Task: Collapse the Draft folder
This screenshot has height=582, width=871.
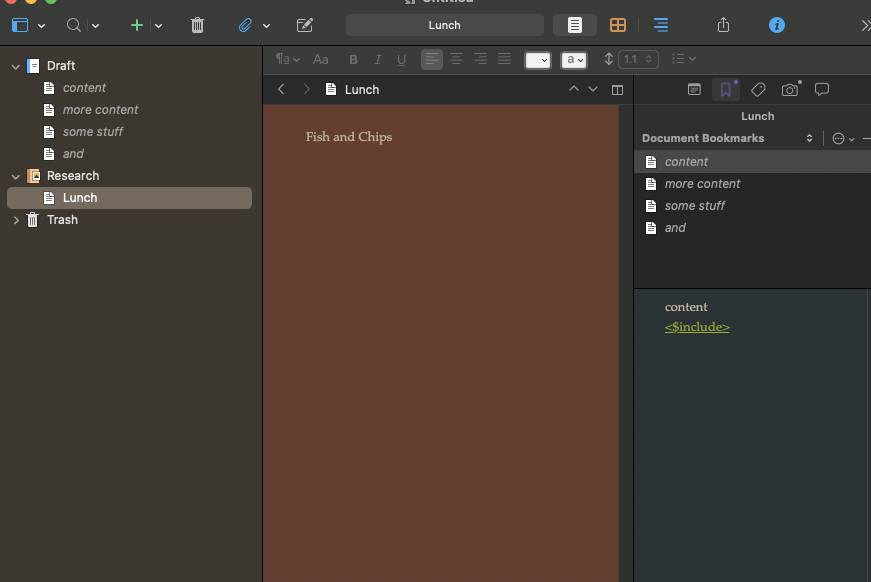Action: [16, 66]
